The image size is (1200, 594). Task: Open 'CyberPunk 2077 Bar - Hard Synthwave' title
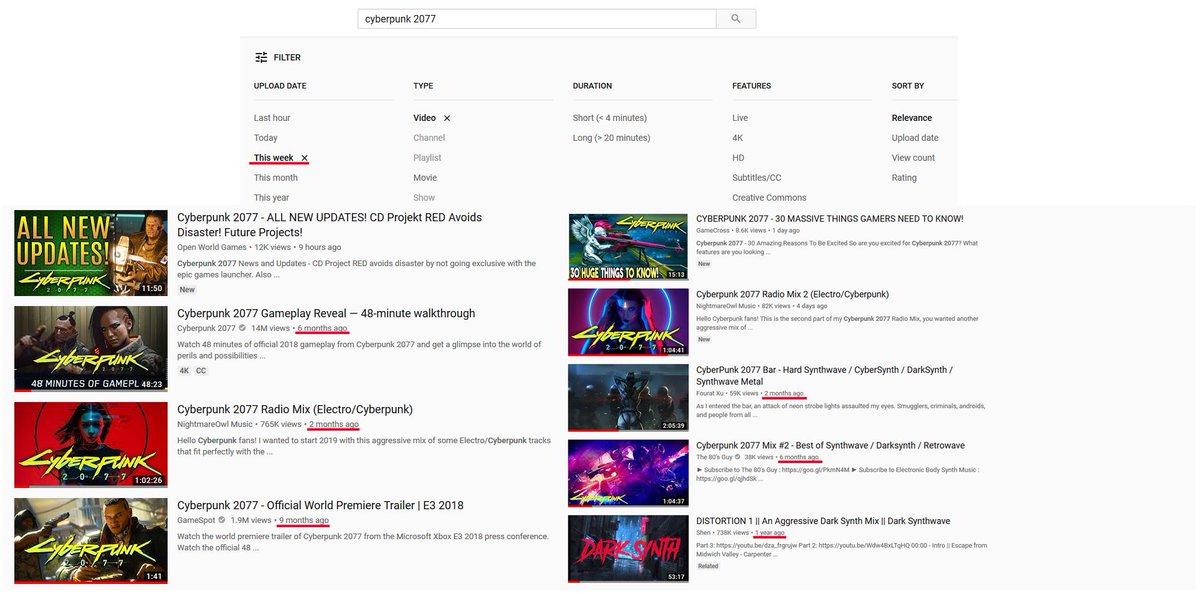coord(824,376)
